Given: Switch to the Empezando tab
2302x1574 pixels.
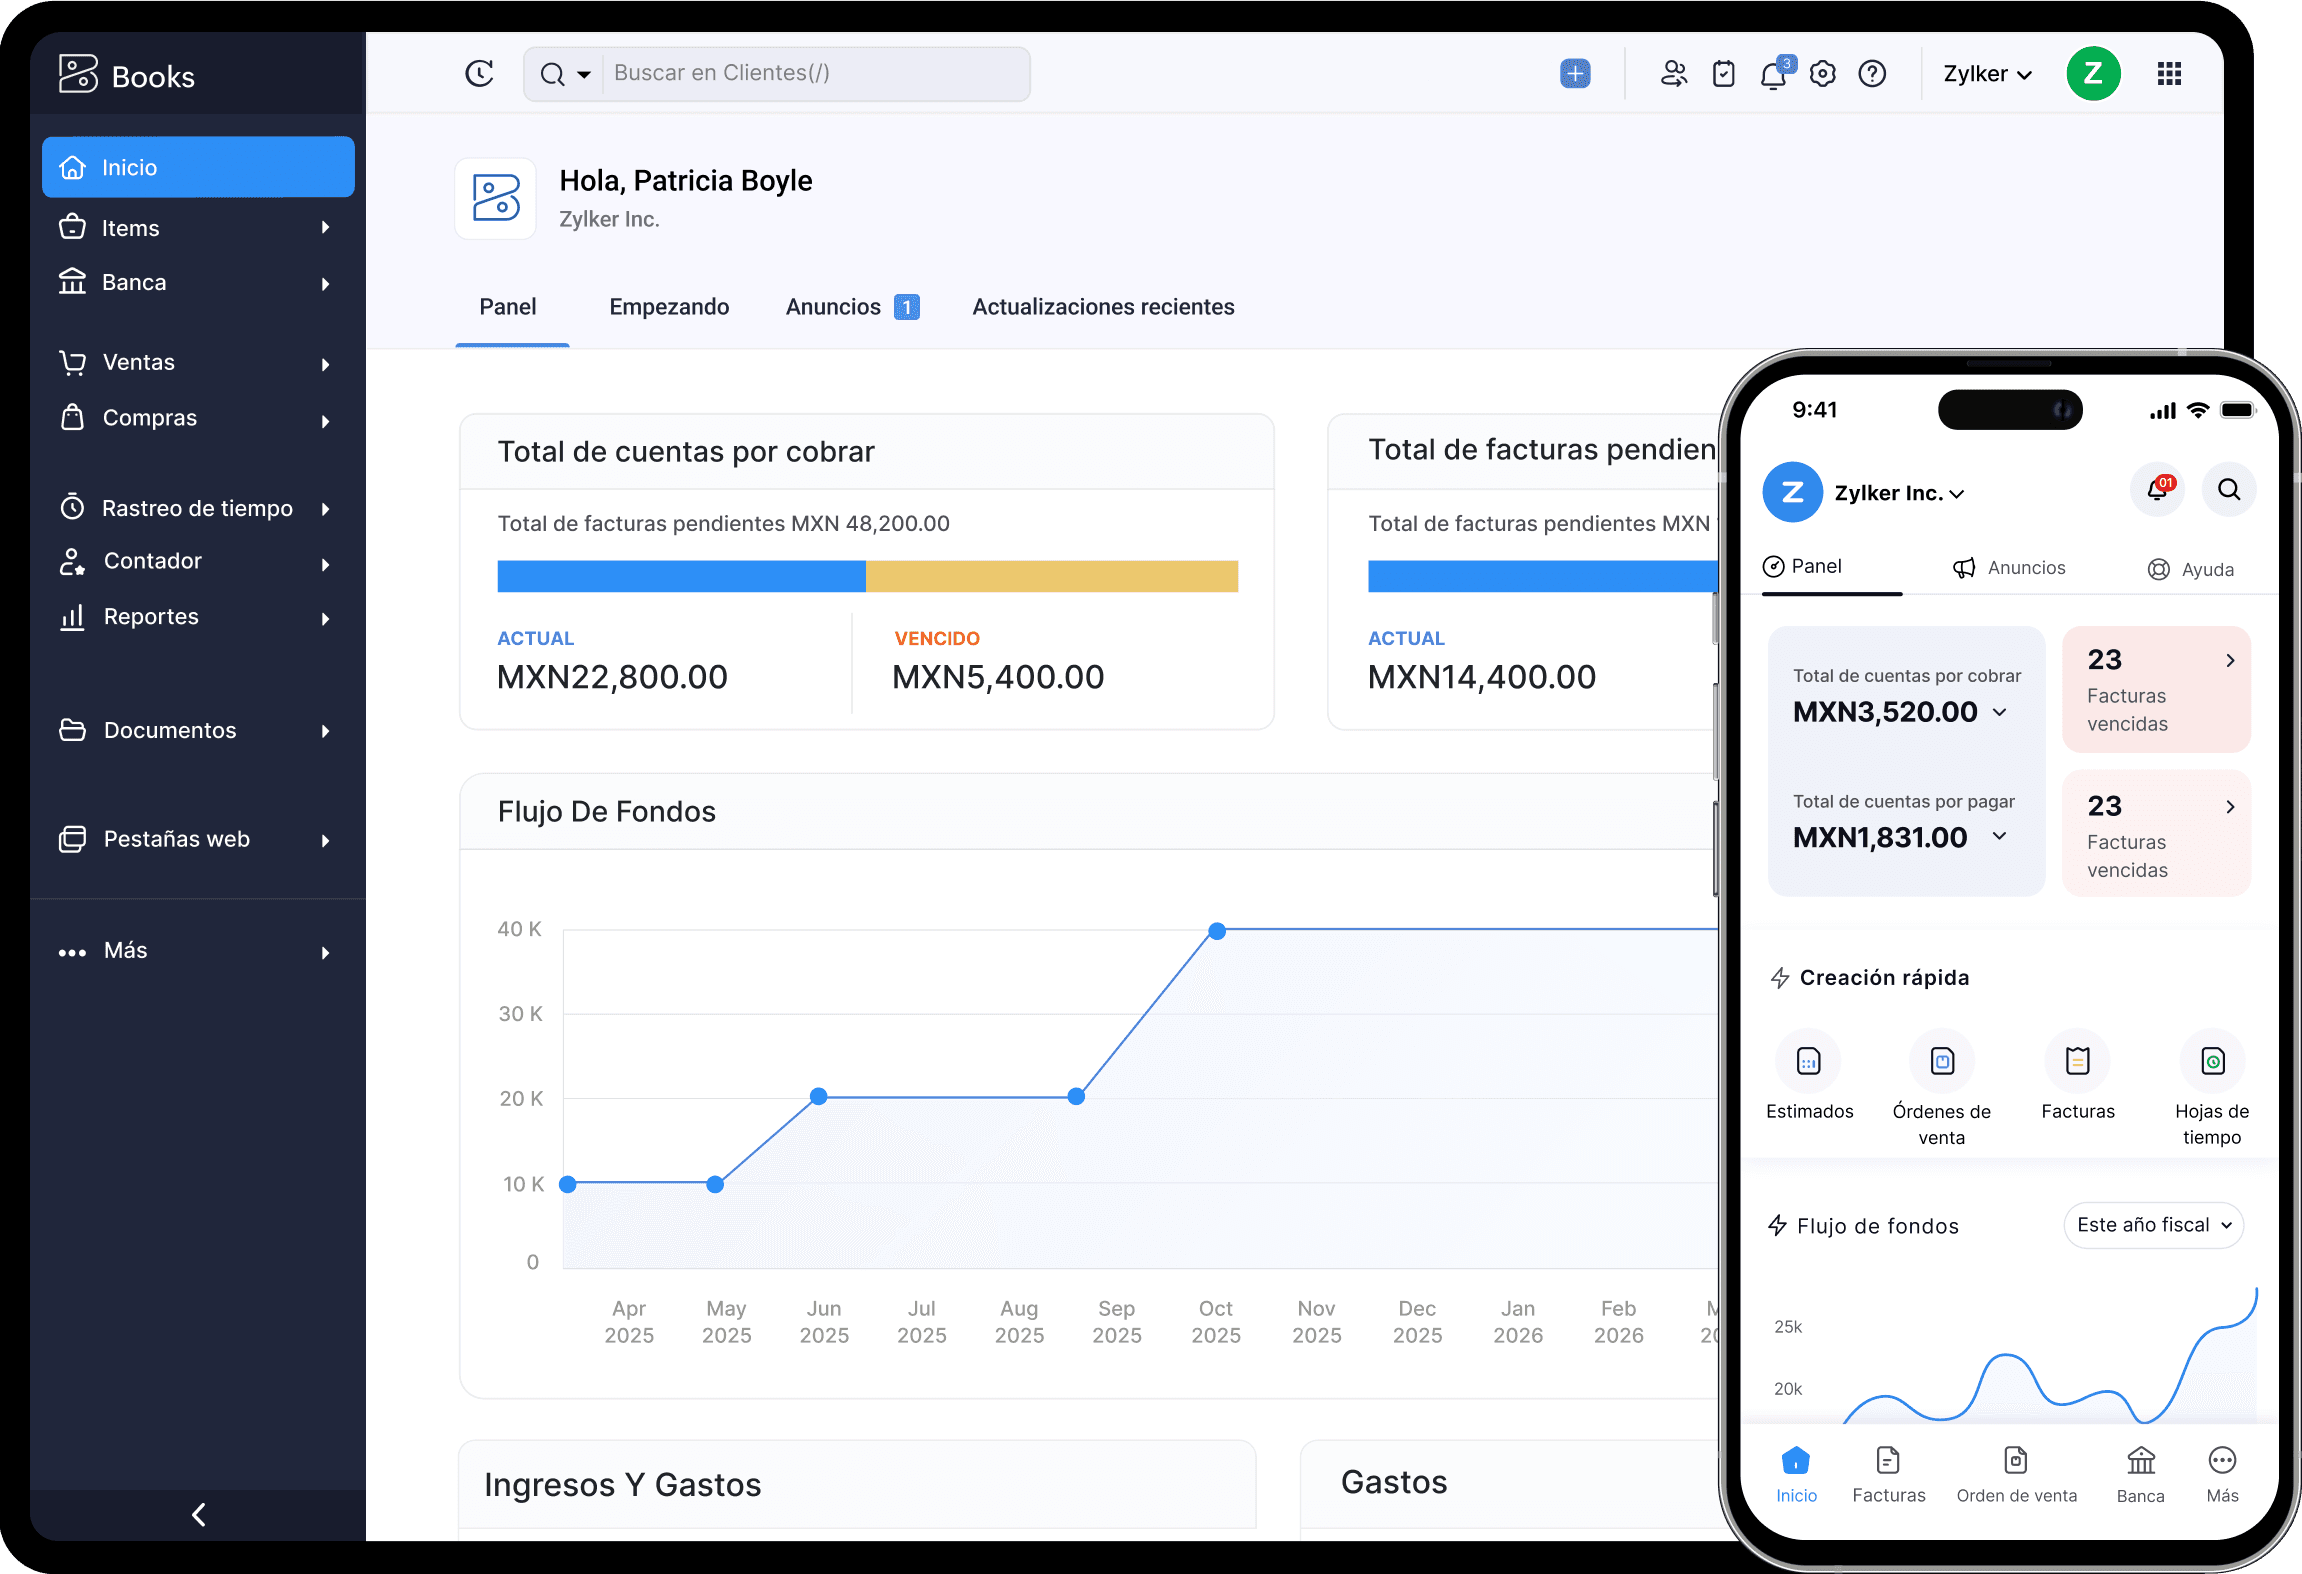Looking at the screenshot, I should (669, 307).
